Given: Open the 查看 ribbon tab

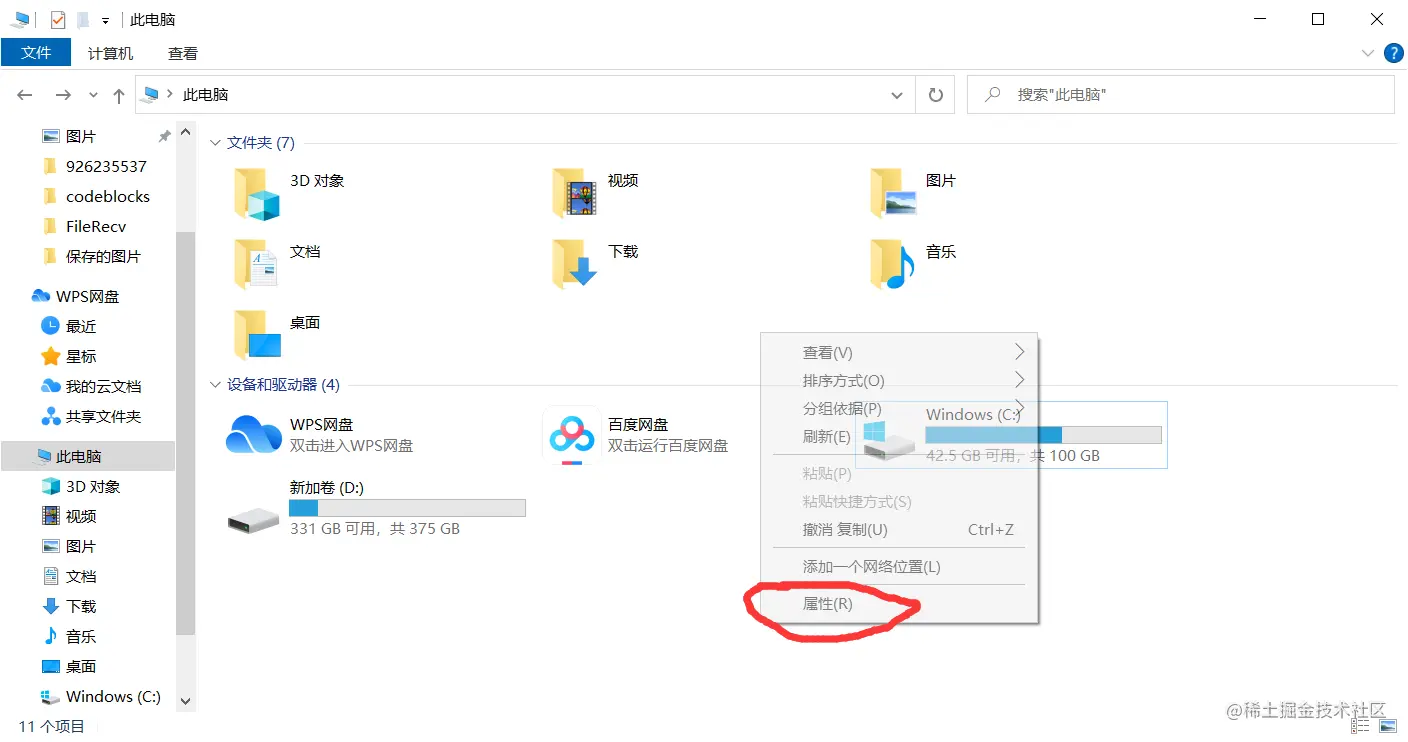Looking at the screenshot, I should [x=183, y=53].
